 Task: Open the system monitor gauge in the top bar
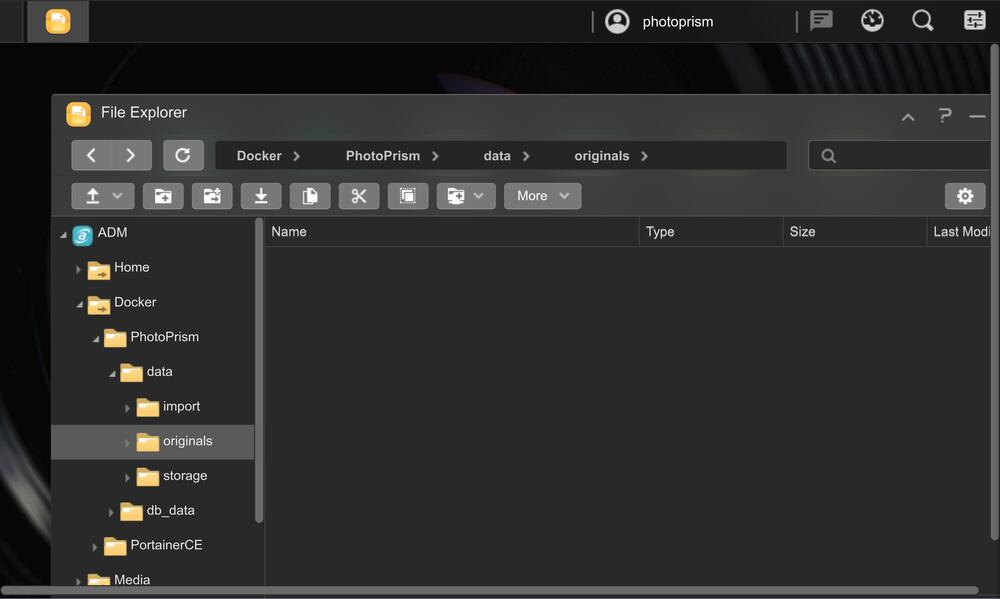pyautogui.click(x=872, y=20)
